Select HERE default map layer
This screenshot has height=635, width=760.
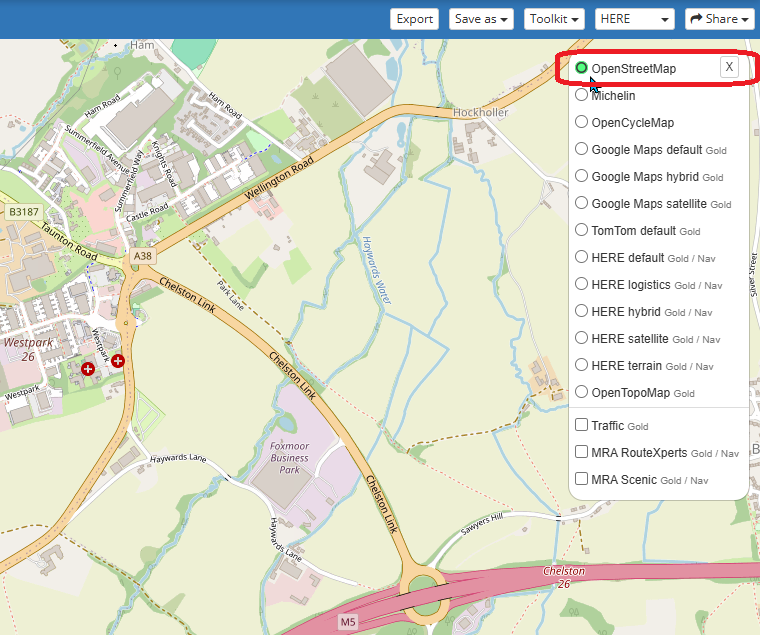(x=581, y=257)
